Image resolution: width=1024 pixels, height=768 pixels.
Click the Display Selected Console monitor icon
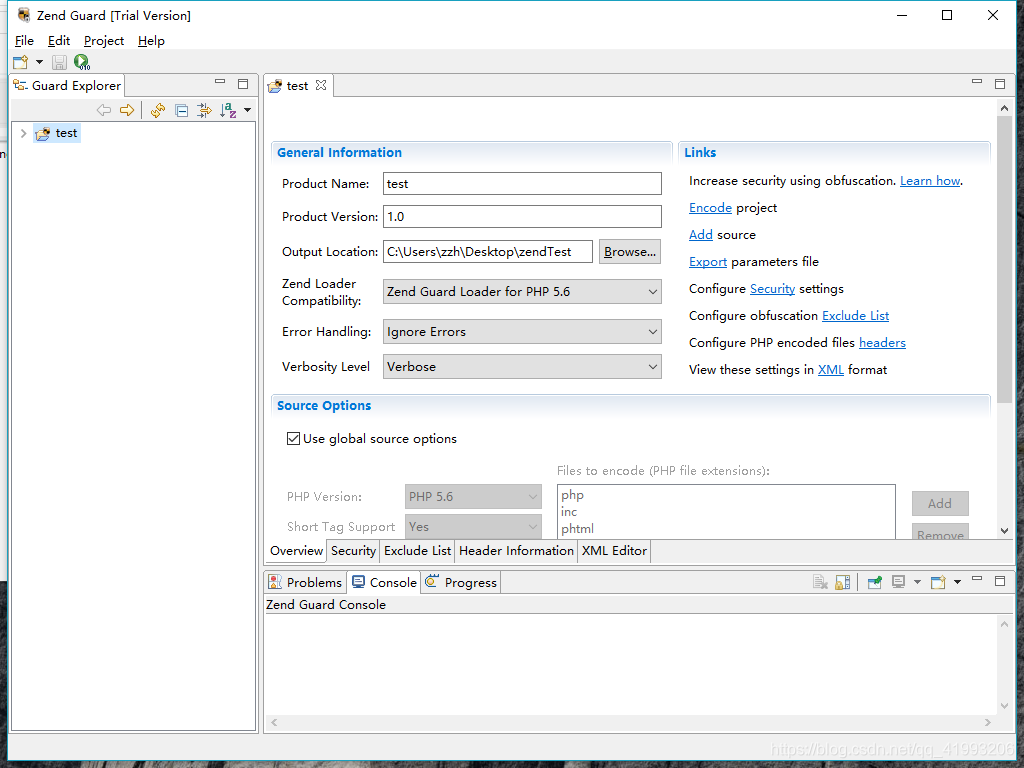pyautogui.click(x=899, y=582)
